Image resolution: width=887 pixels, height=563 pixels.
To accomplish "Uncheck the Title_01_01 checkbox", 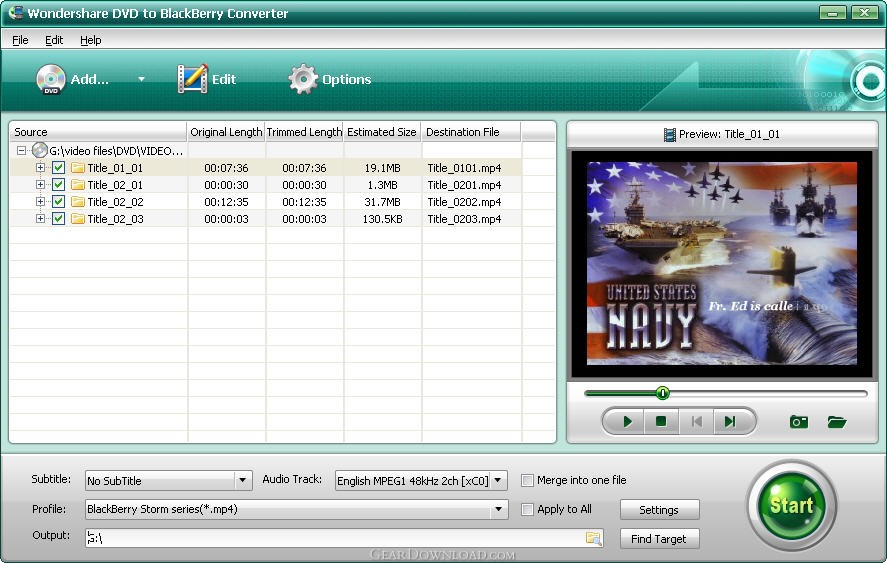I will click(58, 167).
